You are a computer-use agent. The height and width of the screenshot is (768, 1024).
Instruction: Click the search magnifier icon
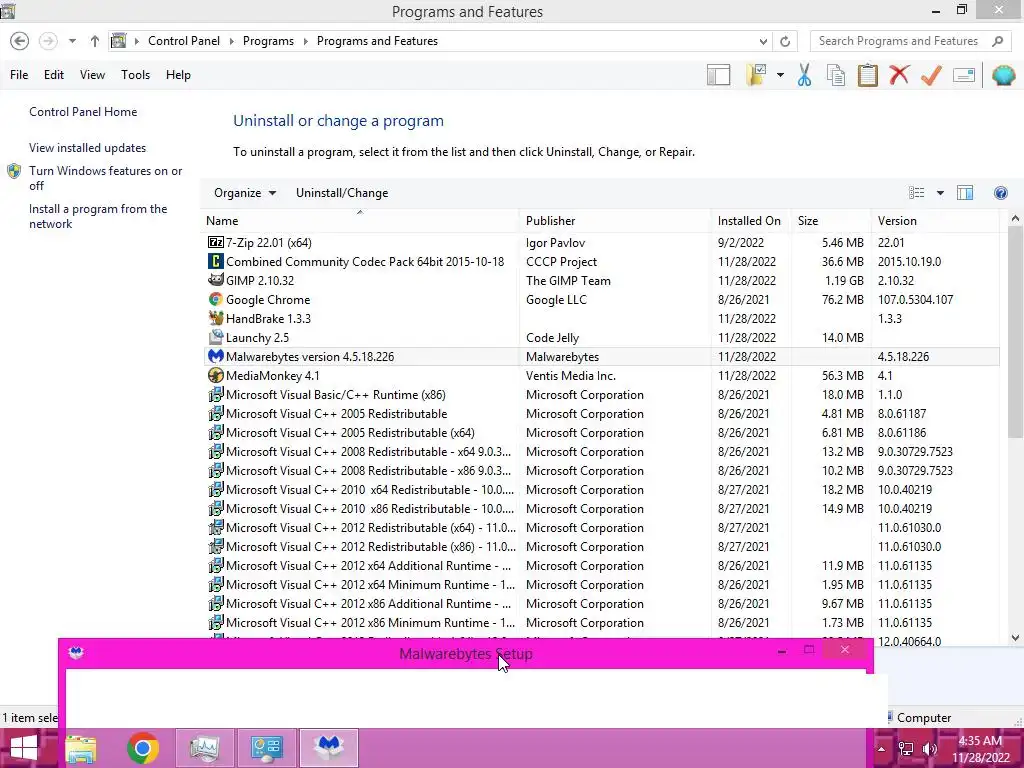tap(997, 41)
